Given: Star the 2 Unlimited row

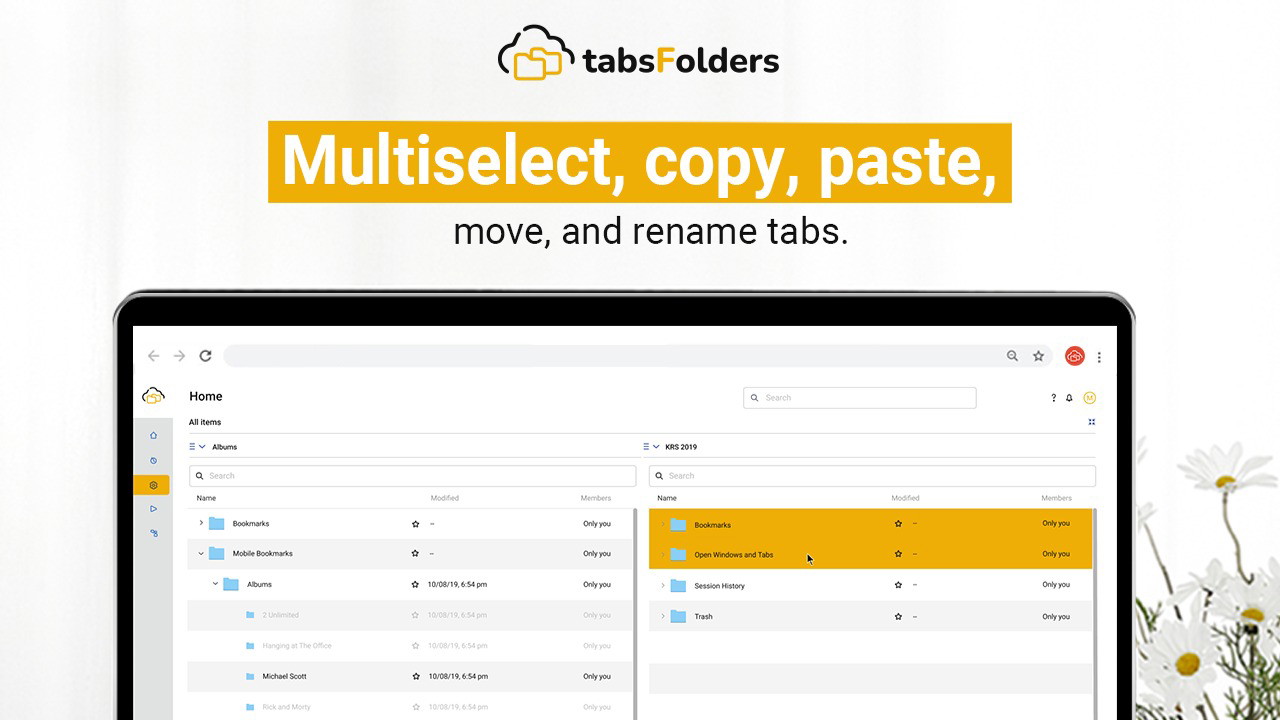Looking at the screenshot, I should coord(415,615).
